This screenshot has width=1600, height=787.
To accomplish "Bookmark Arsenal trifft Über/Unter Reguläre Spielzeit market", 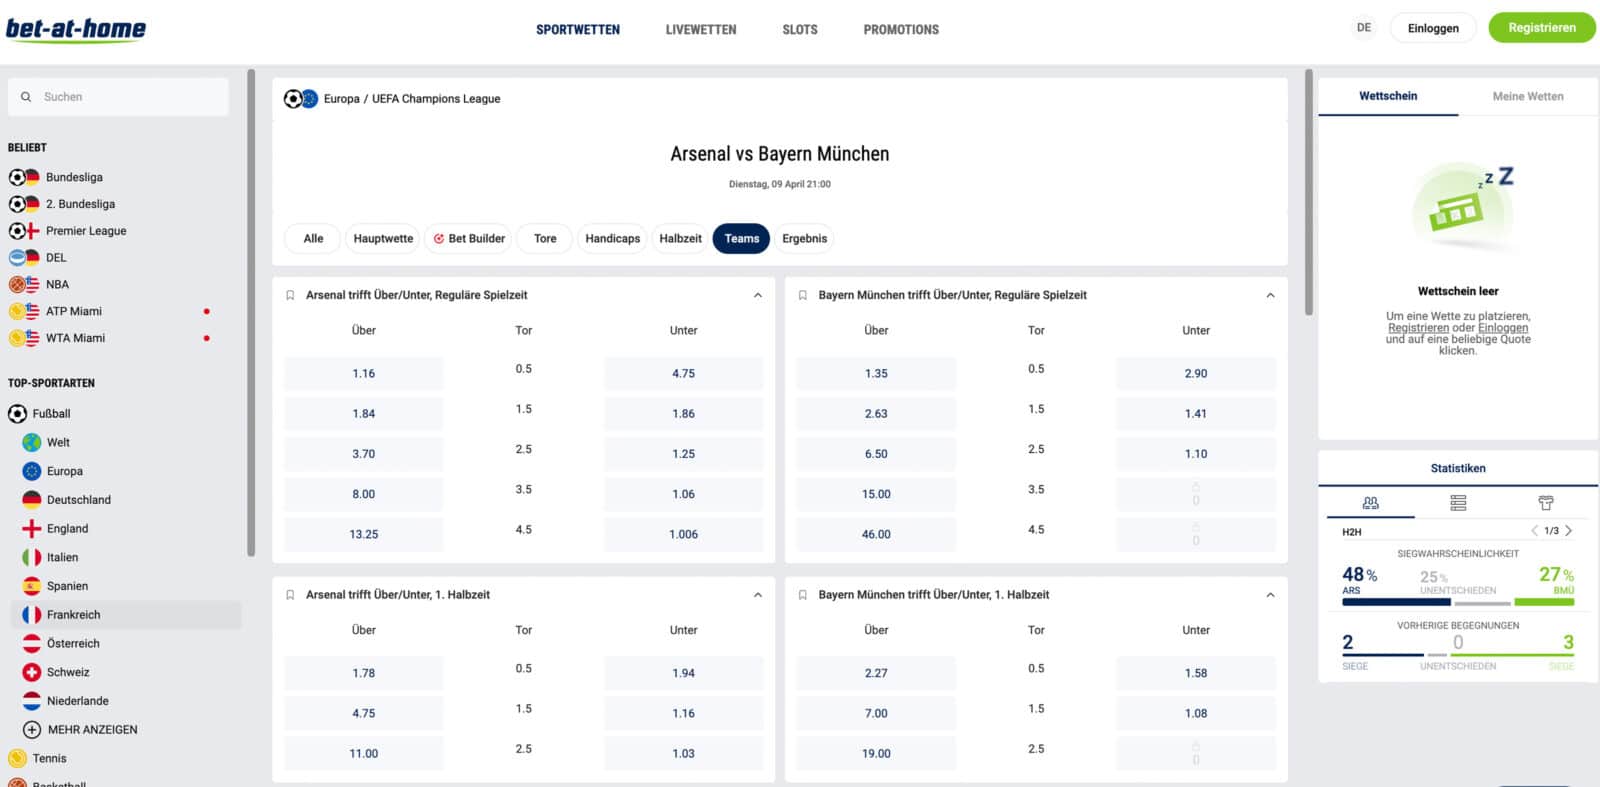I will tap(290, 295).
